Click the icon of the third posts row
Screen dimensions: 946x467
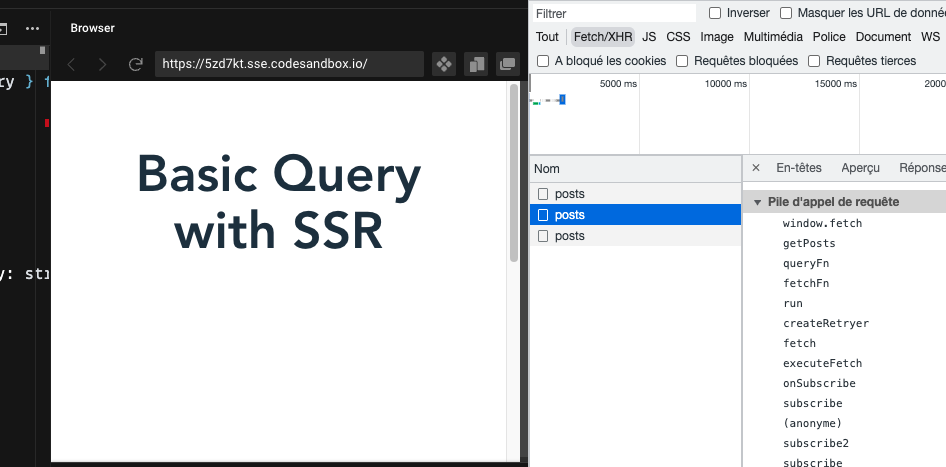click(543, 236)
